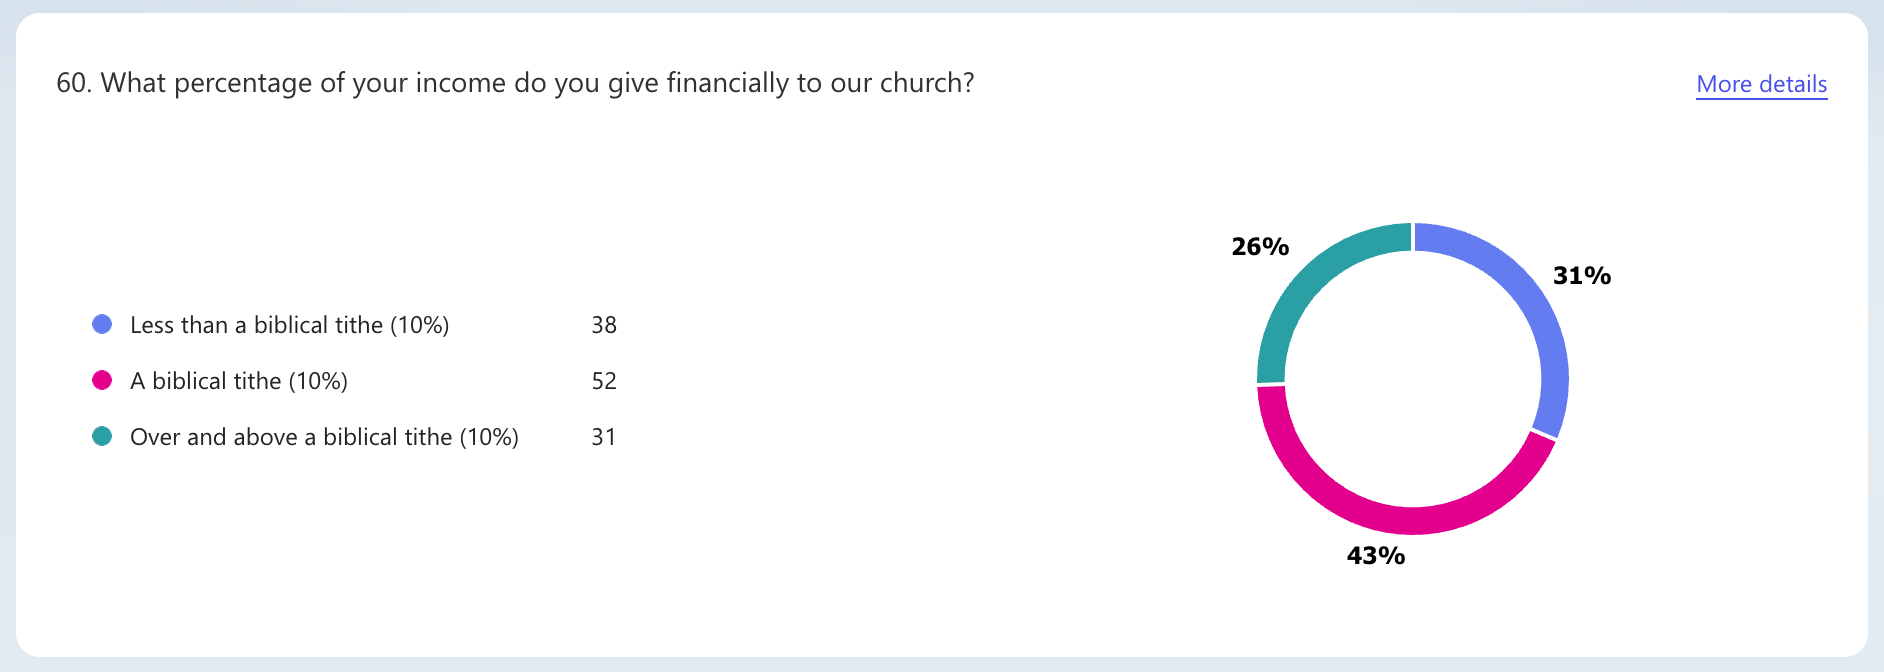Click the 26% chart label
1884x672 pixels.
pos(1260,247)
